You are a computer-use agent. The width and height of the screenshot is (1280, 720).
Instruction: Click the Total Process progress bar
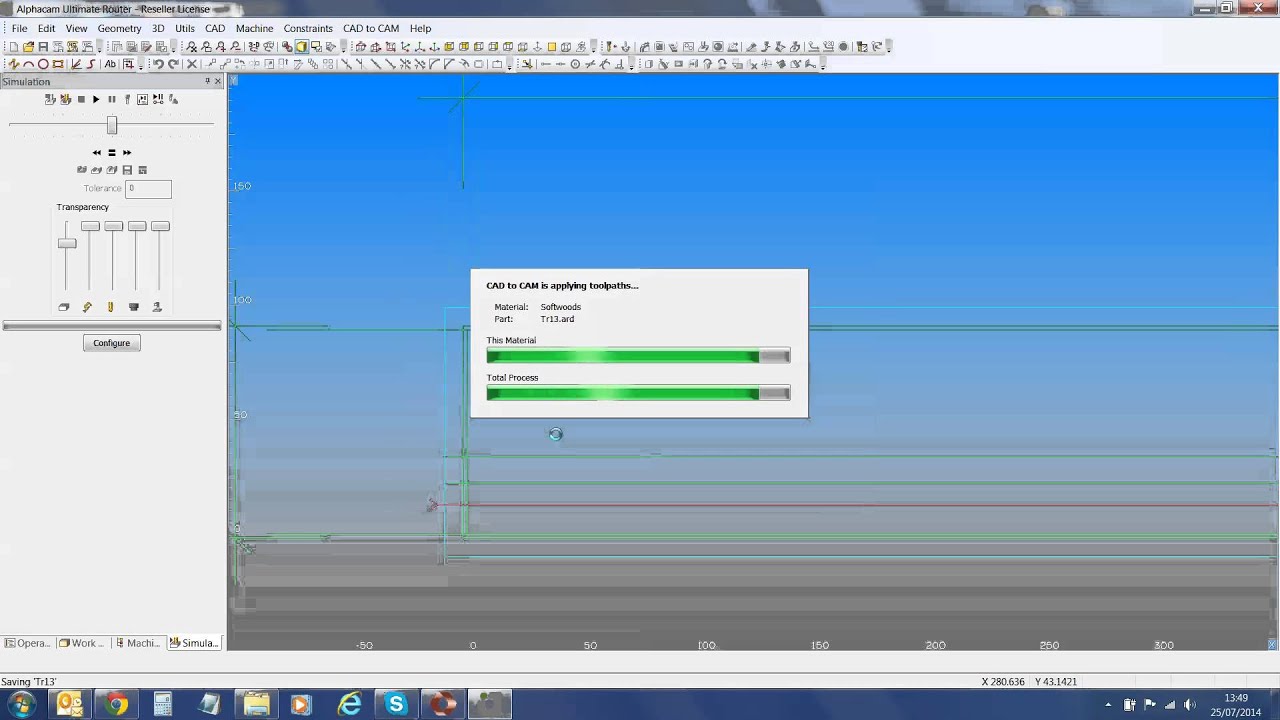coord(638,393)
